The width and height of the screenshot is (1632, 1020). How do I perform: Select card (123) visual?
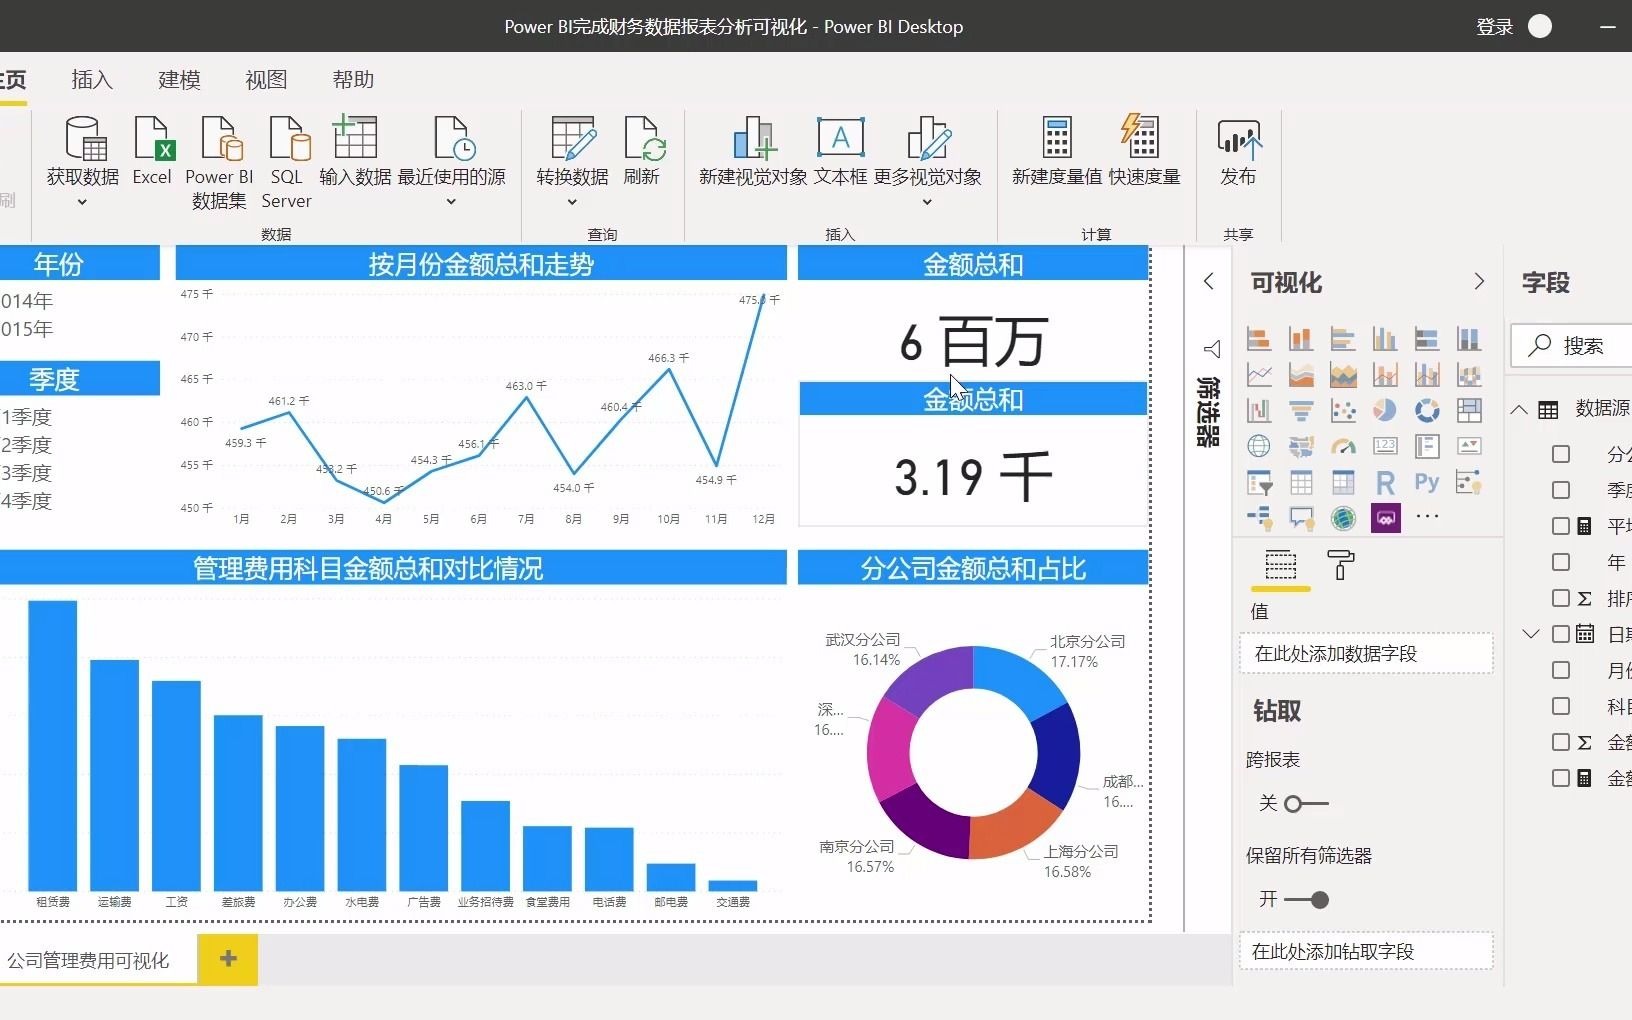1385,446
